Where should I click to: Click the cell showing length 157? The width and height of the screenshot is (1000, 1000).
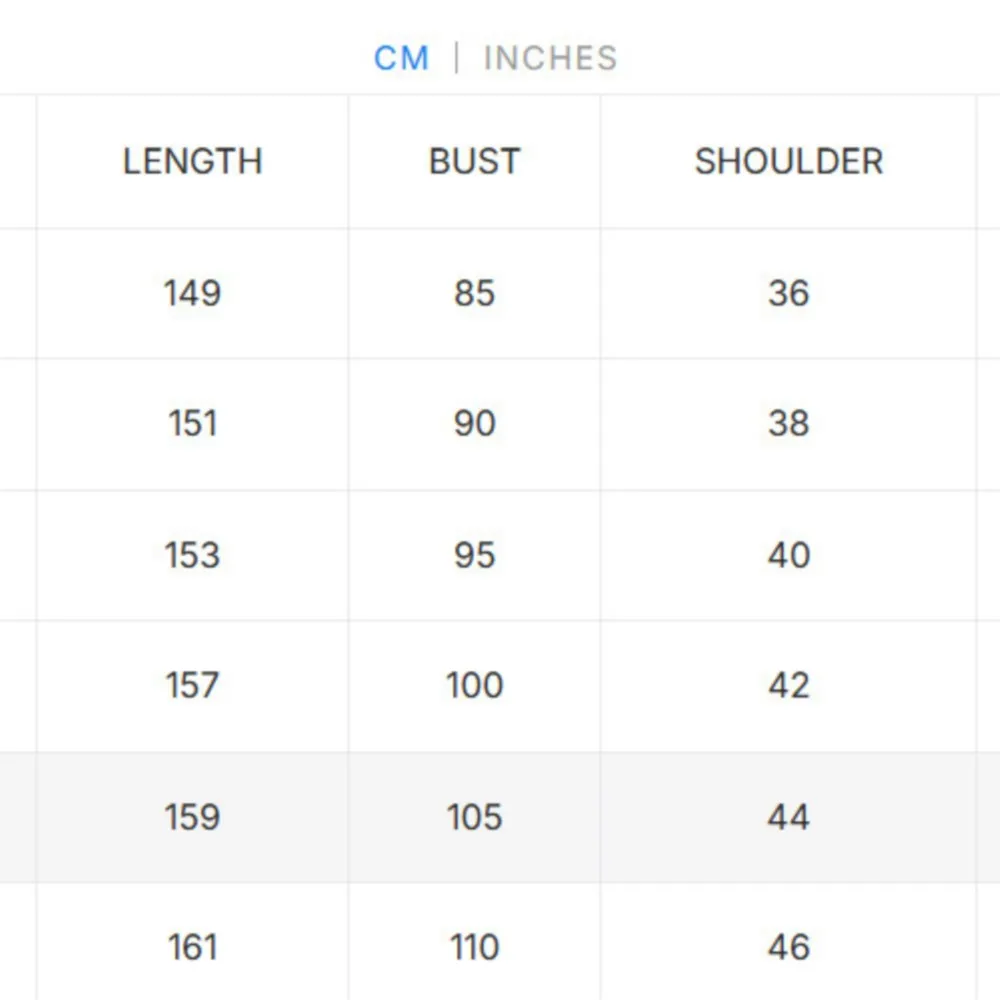190,685
